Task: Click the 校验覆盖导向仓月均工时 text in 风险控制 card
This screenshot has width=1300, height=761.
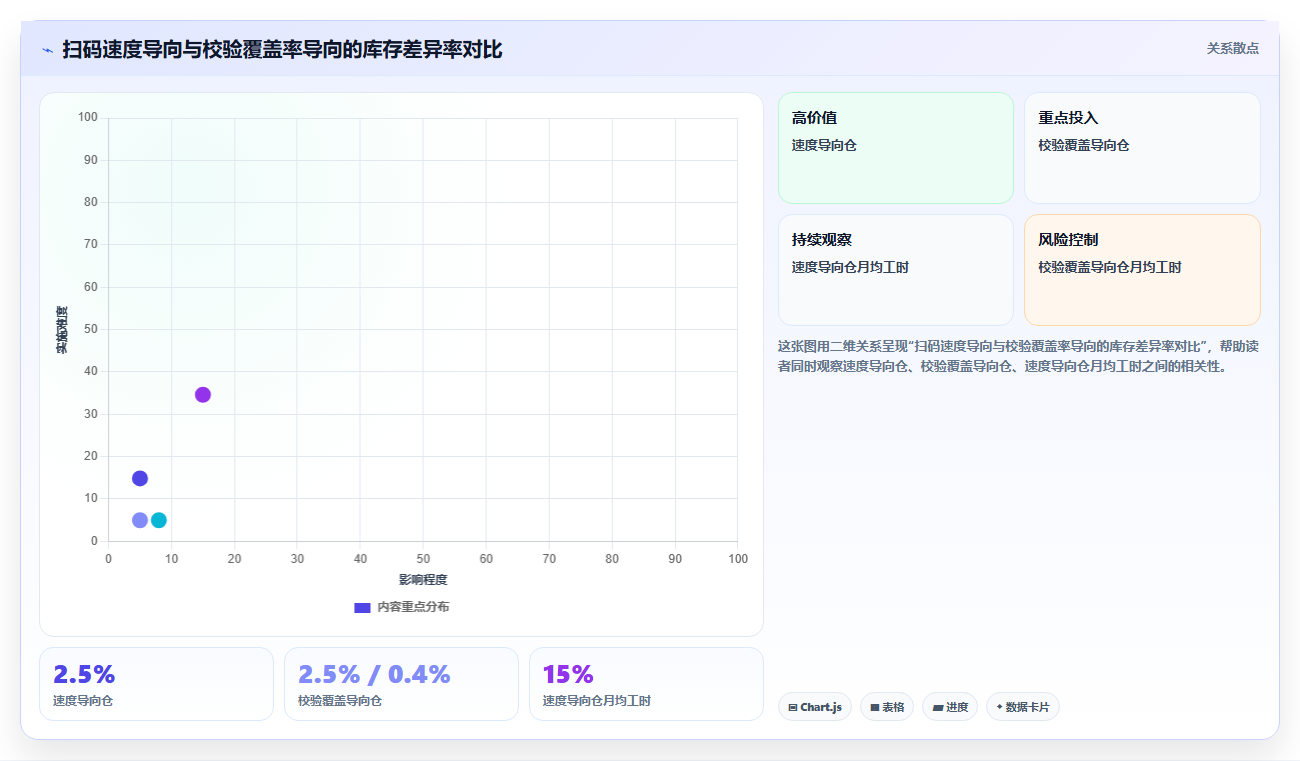Action: coord(1110,268)
